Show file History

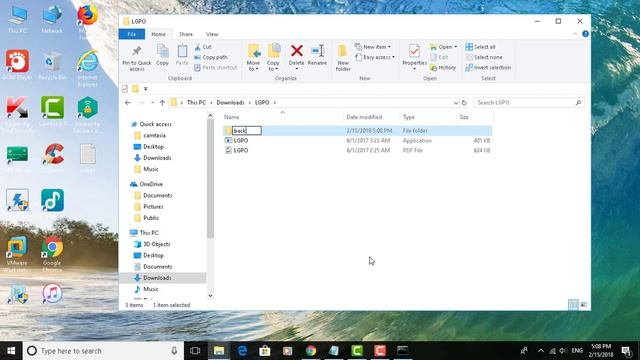(x=443, y=67)
